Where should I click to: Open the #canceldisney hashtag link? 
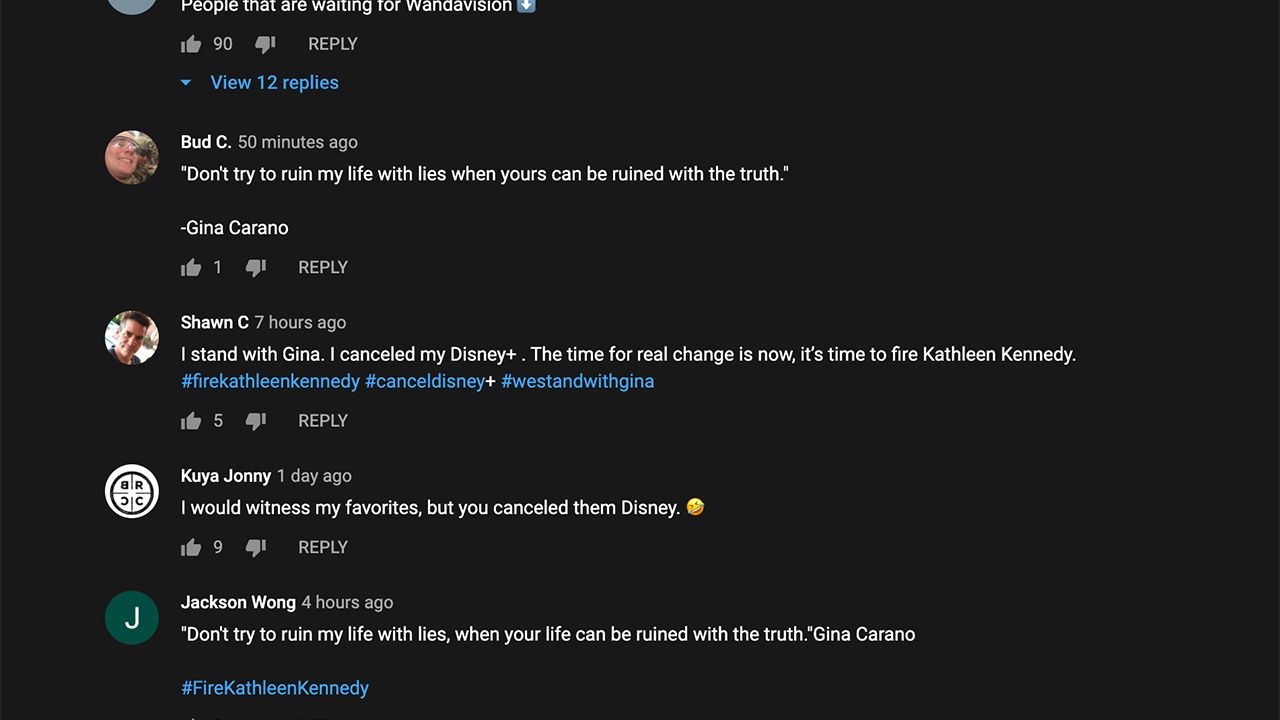pos(425,381)
